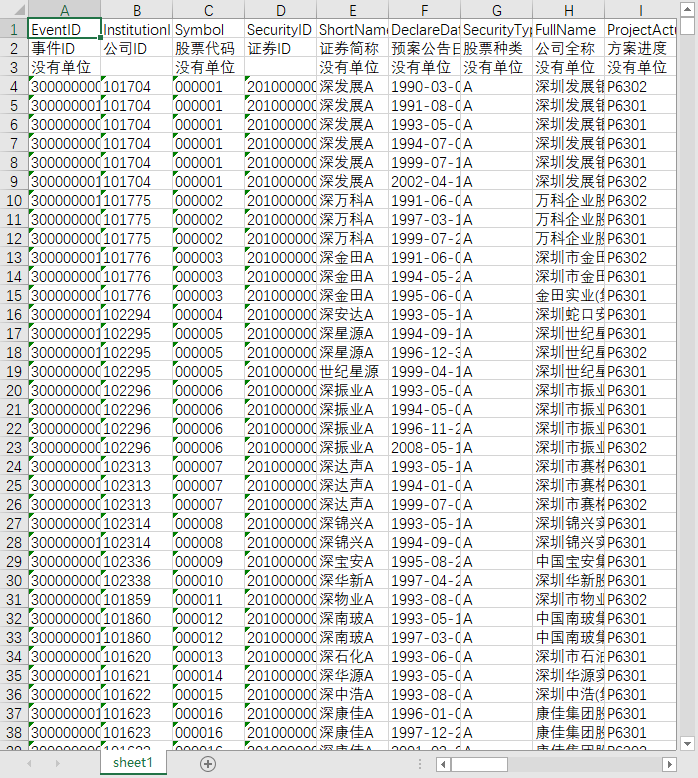
Task: Select 102336 institution cell
Action: coord(137,562)
